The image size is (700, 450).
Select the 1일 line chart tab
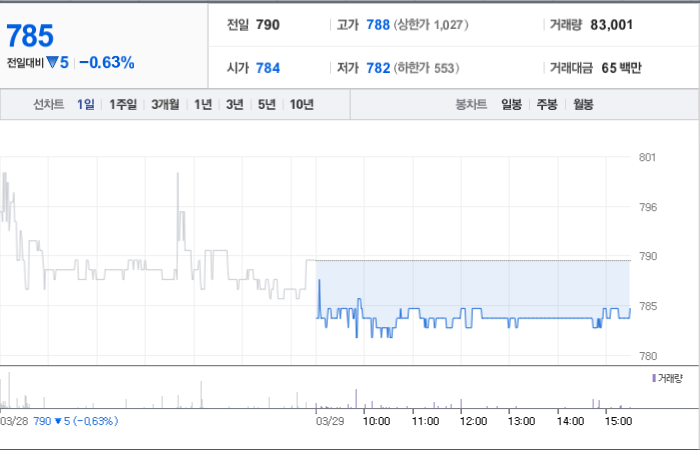[86, 104]
